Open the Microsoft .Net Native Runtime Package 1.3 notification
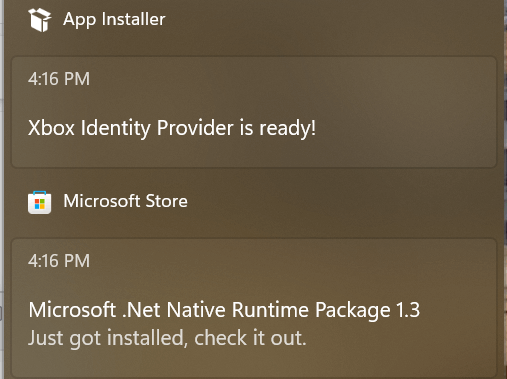Viewport: 507px width, 379px height. click(x=254, y=308)
